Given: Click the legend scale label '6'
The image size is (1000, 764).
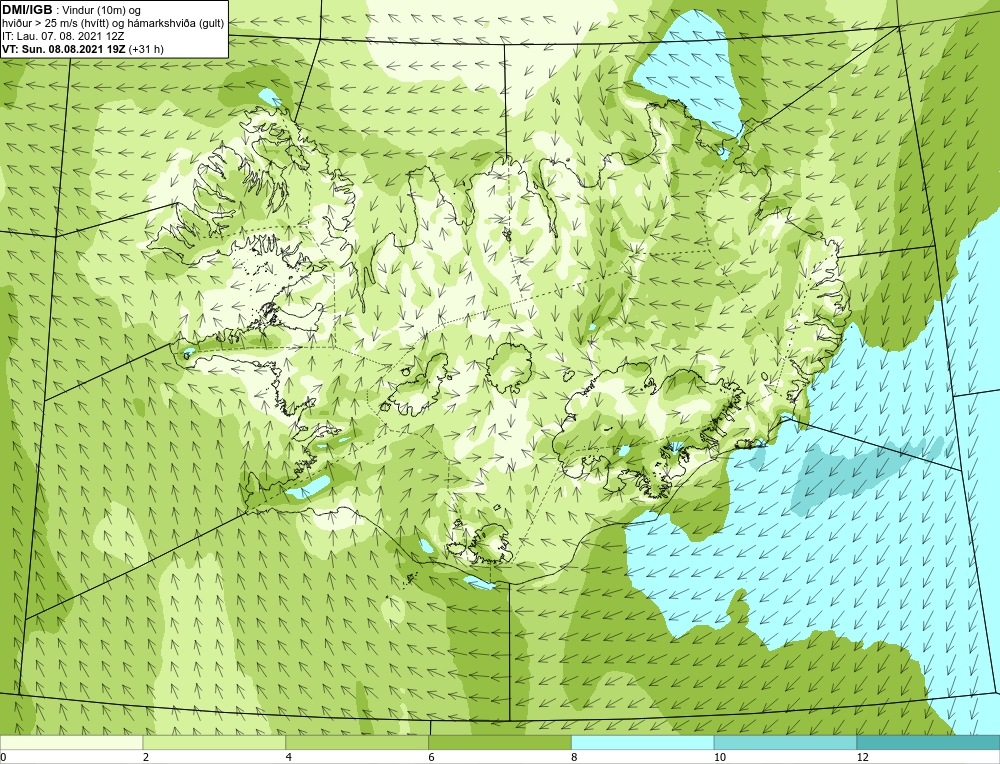Looking at the screenshot, I should pos(432,757).
